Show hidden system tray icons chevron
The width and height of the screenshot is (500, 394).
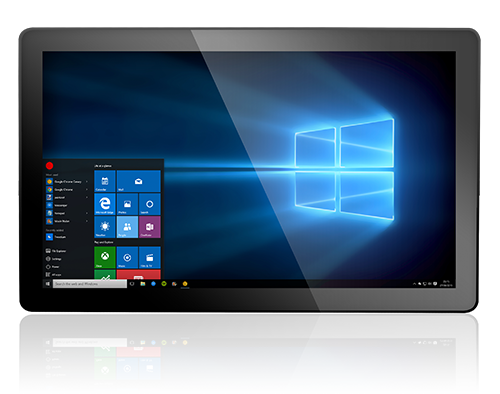click(x=414, y=284)
